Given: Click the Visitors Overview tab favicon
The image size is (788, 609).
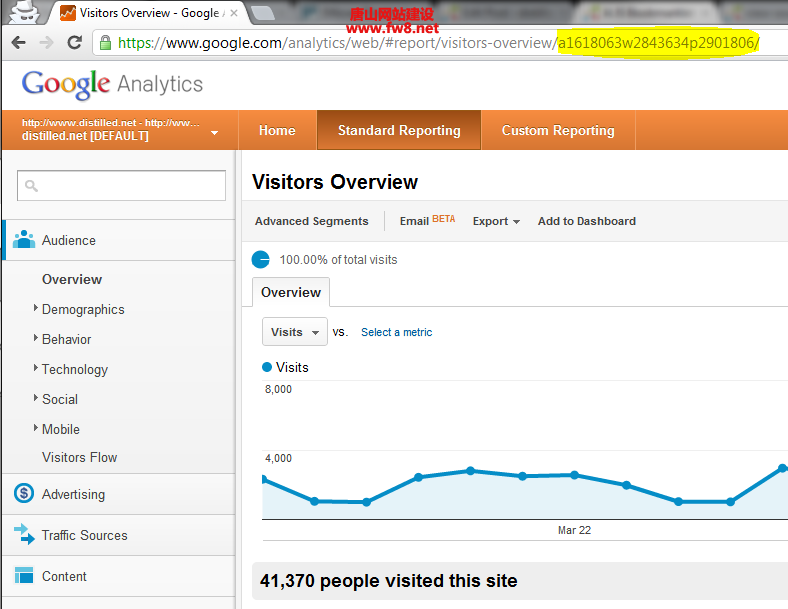Looking at the screenshot, I should click(67, 13).
